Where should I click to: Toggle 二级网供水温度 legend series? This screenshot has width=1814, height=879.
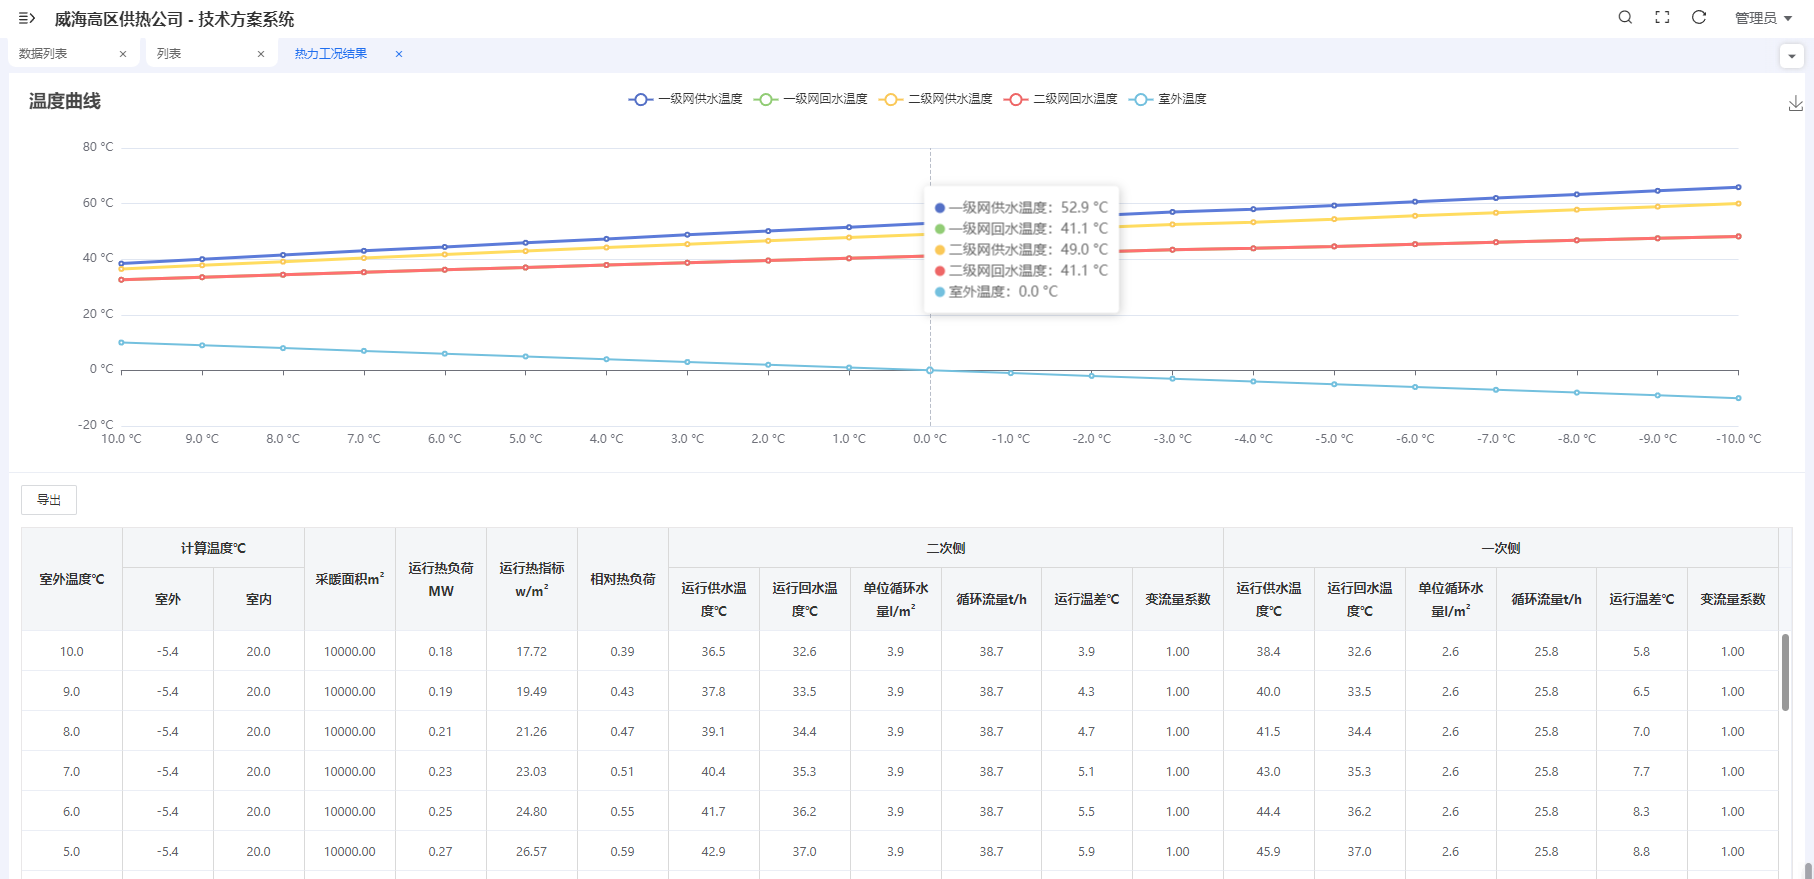coord(935,99)
